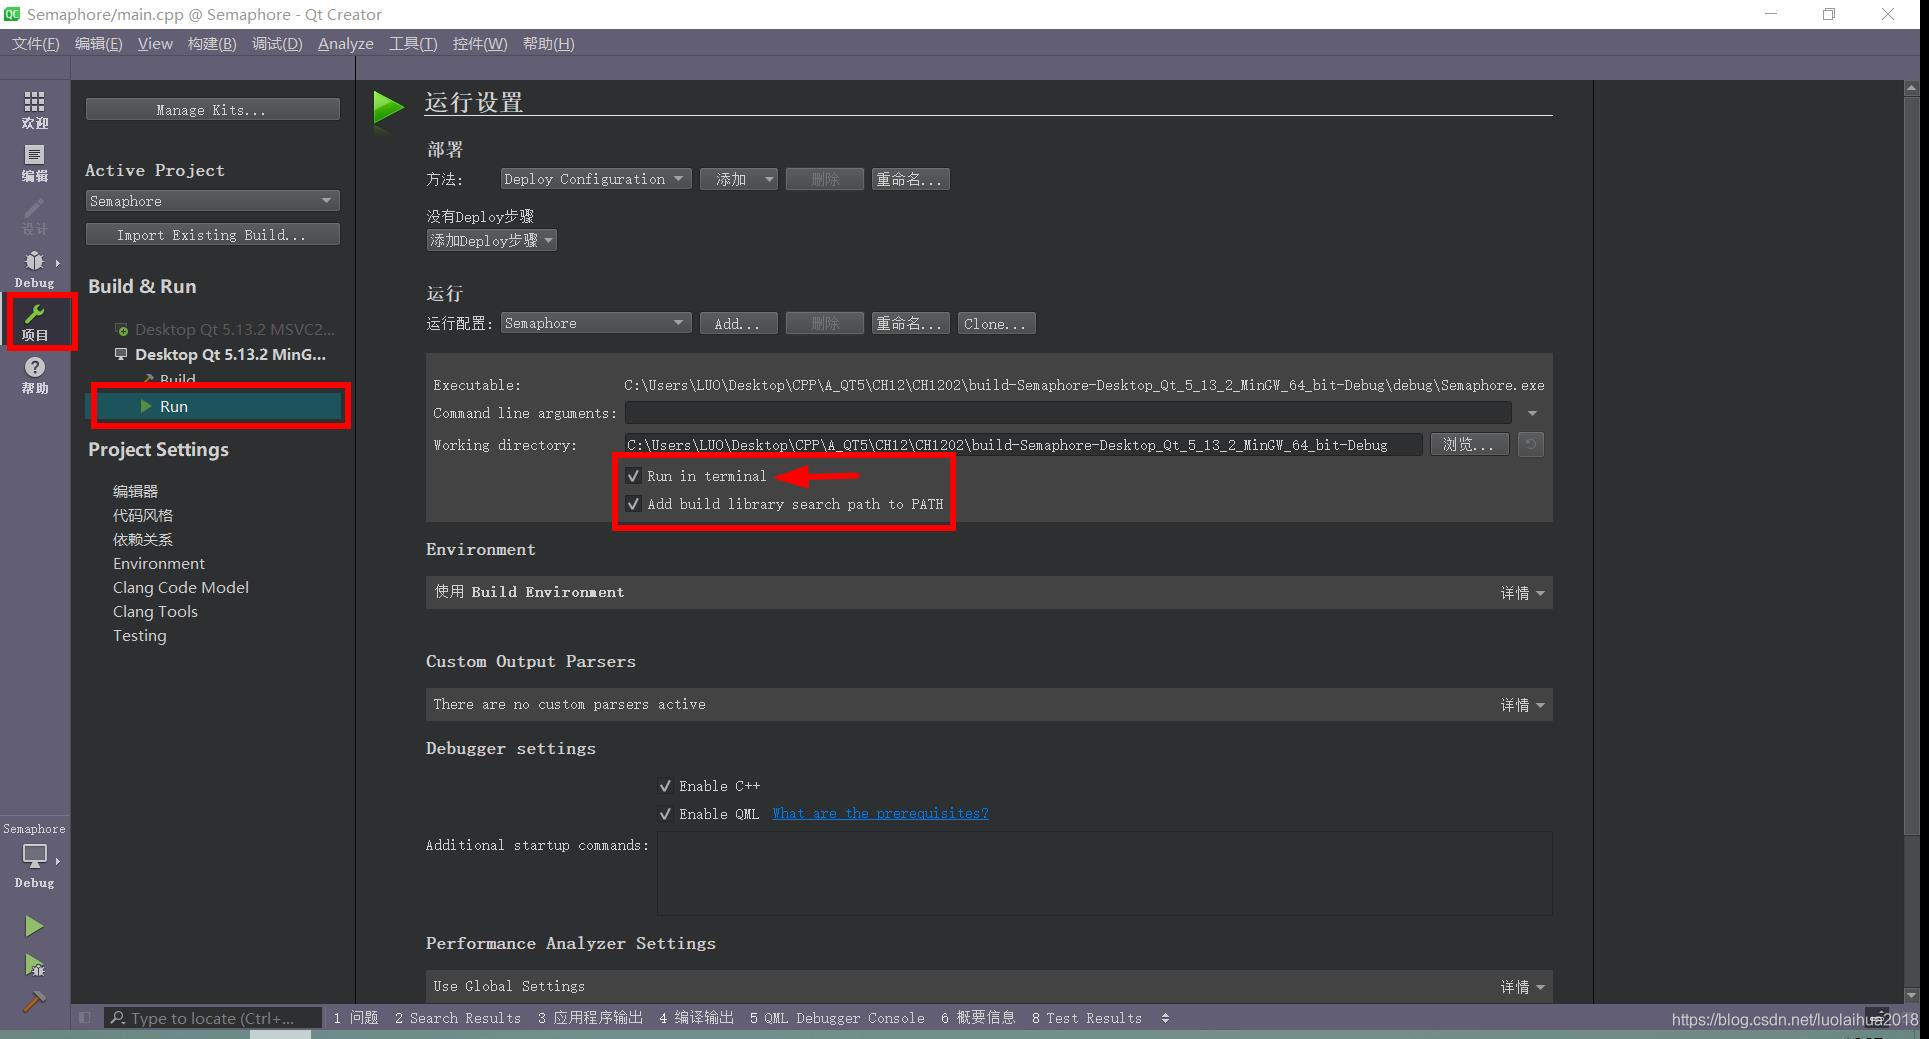Expand command line arguments history arrow
This screenshot has width=1929, height=1039.
pyautogui.click(x=1532, y=413)
